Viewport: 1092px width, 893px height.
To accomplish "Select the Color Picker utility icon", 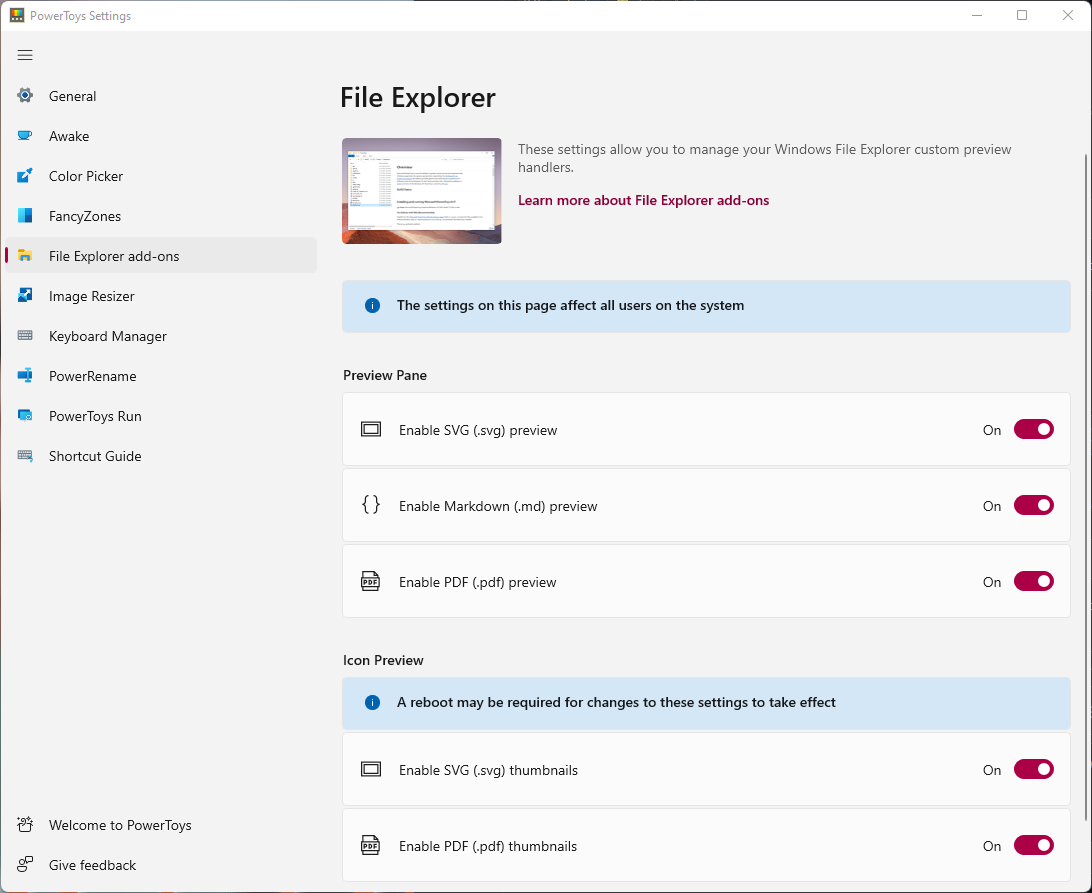I will coord(24,175).
